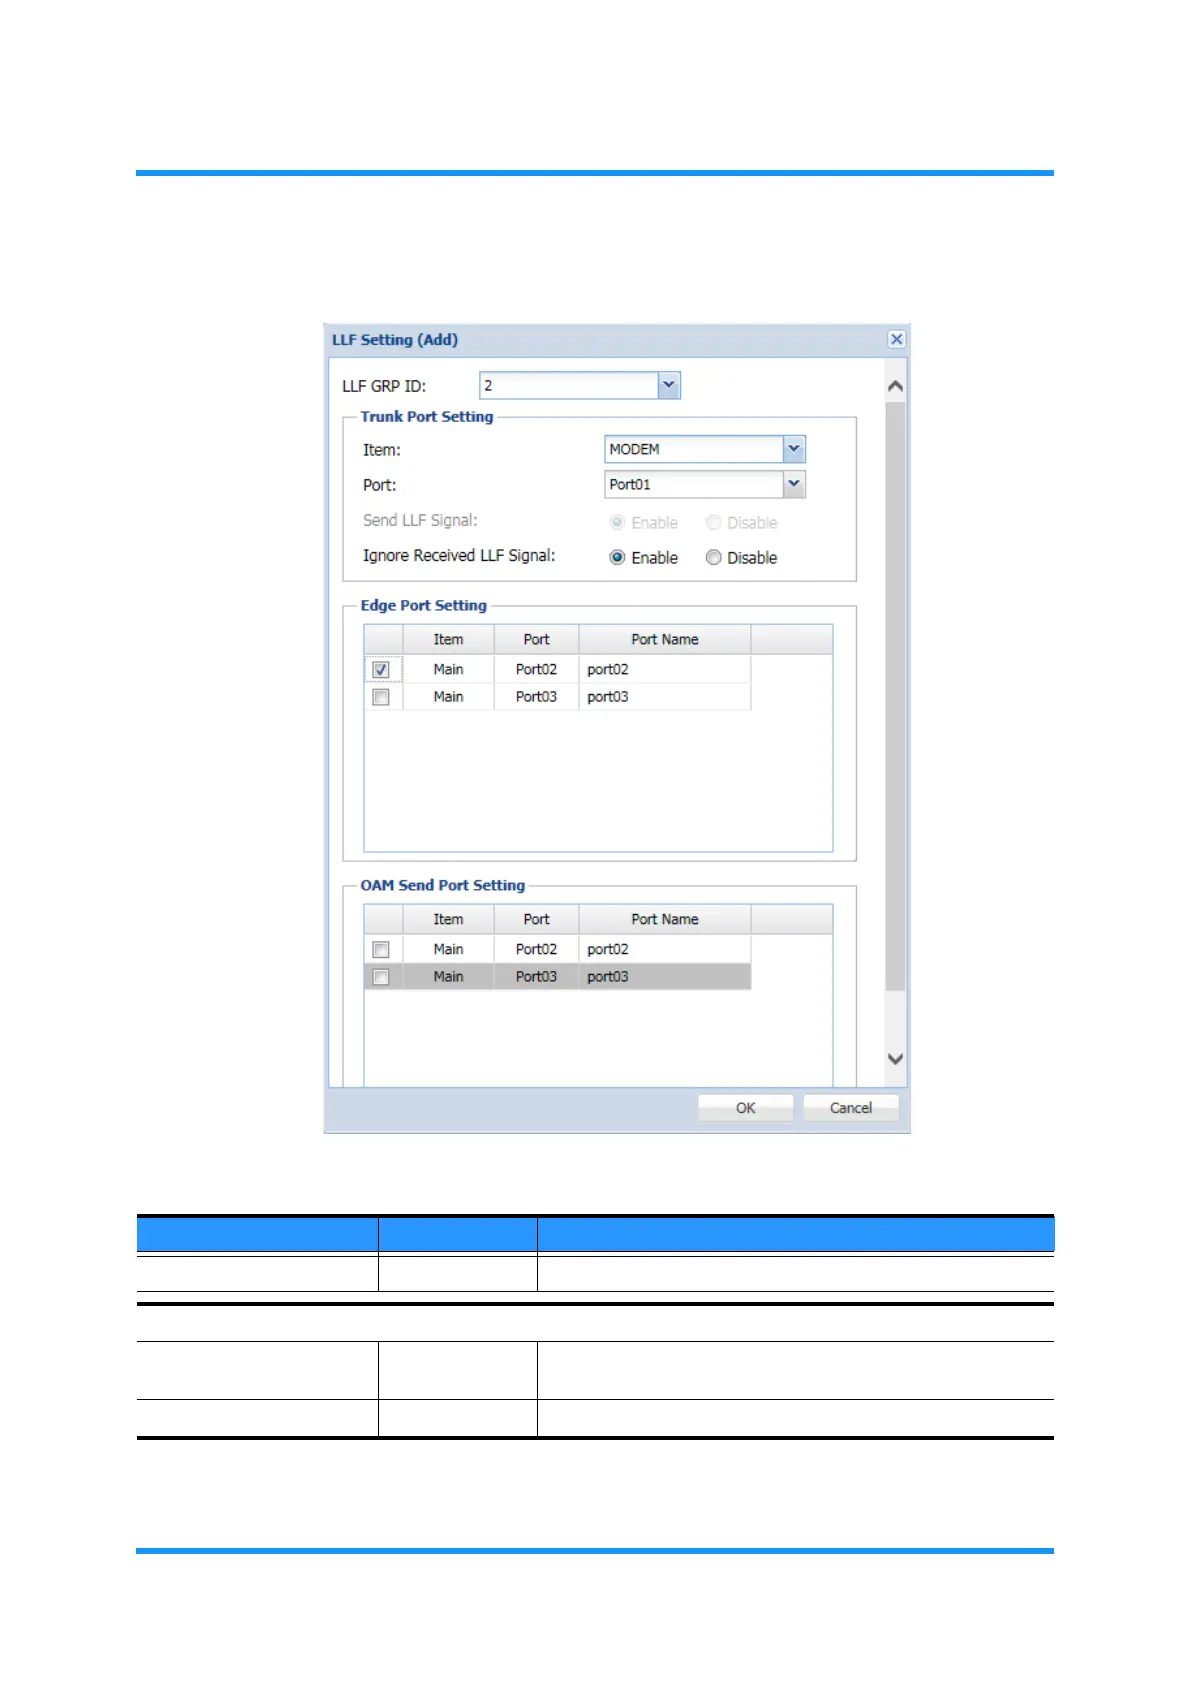The image size is (1190, 1684).
Task: Click the OK button
Action: [x=745, y=1108]
